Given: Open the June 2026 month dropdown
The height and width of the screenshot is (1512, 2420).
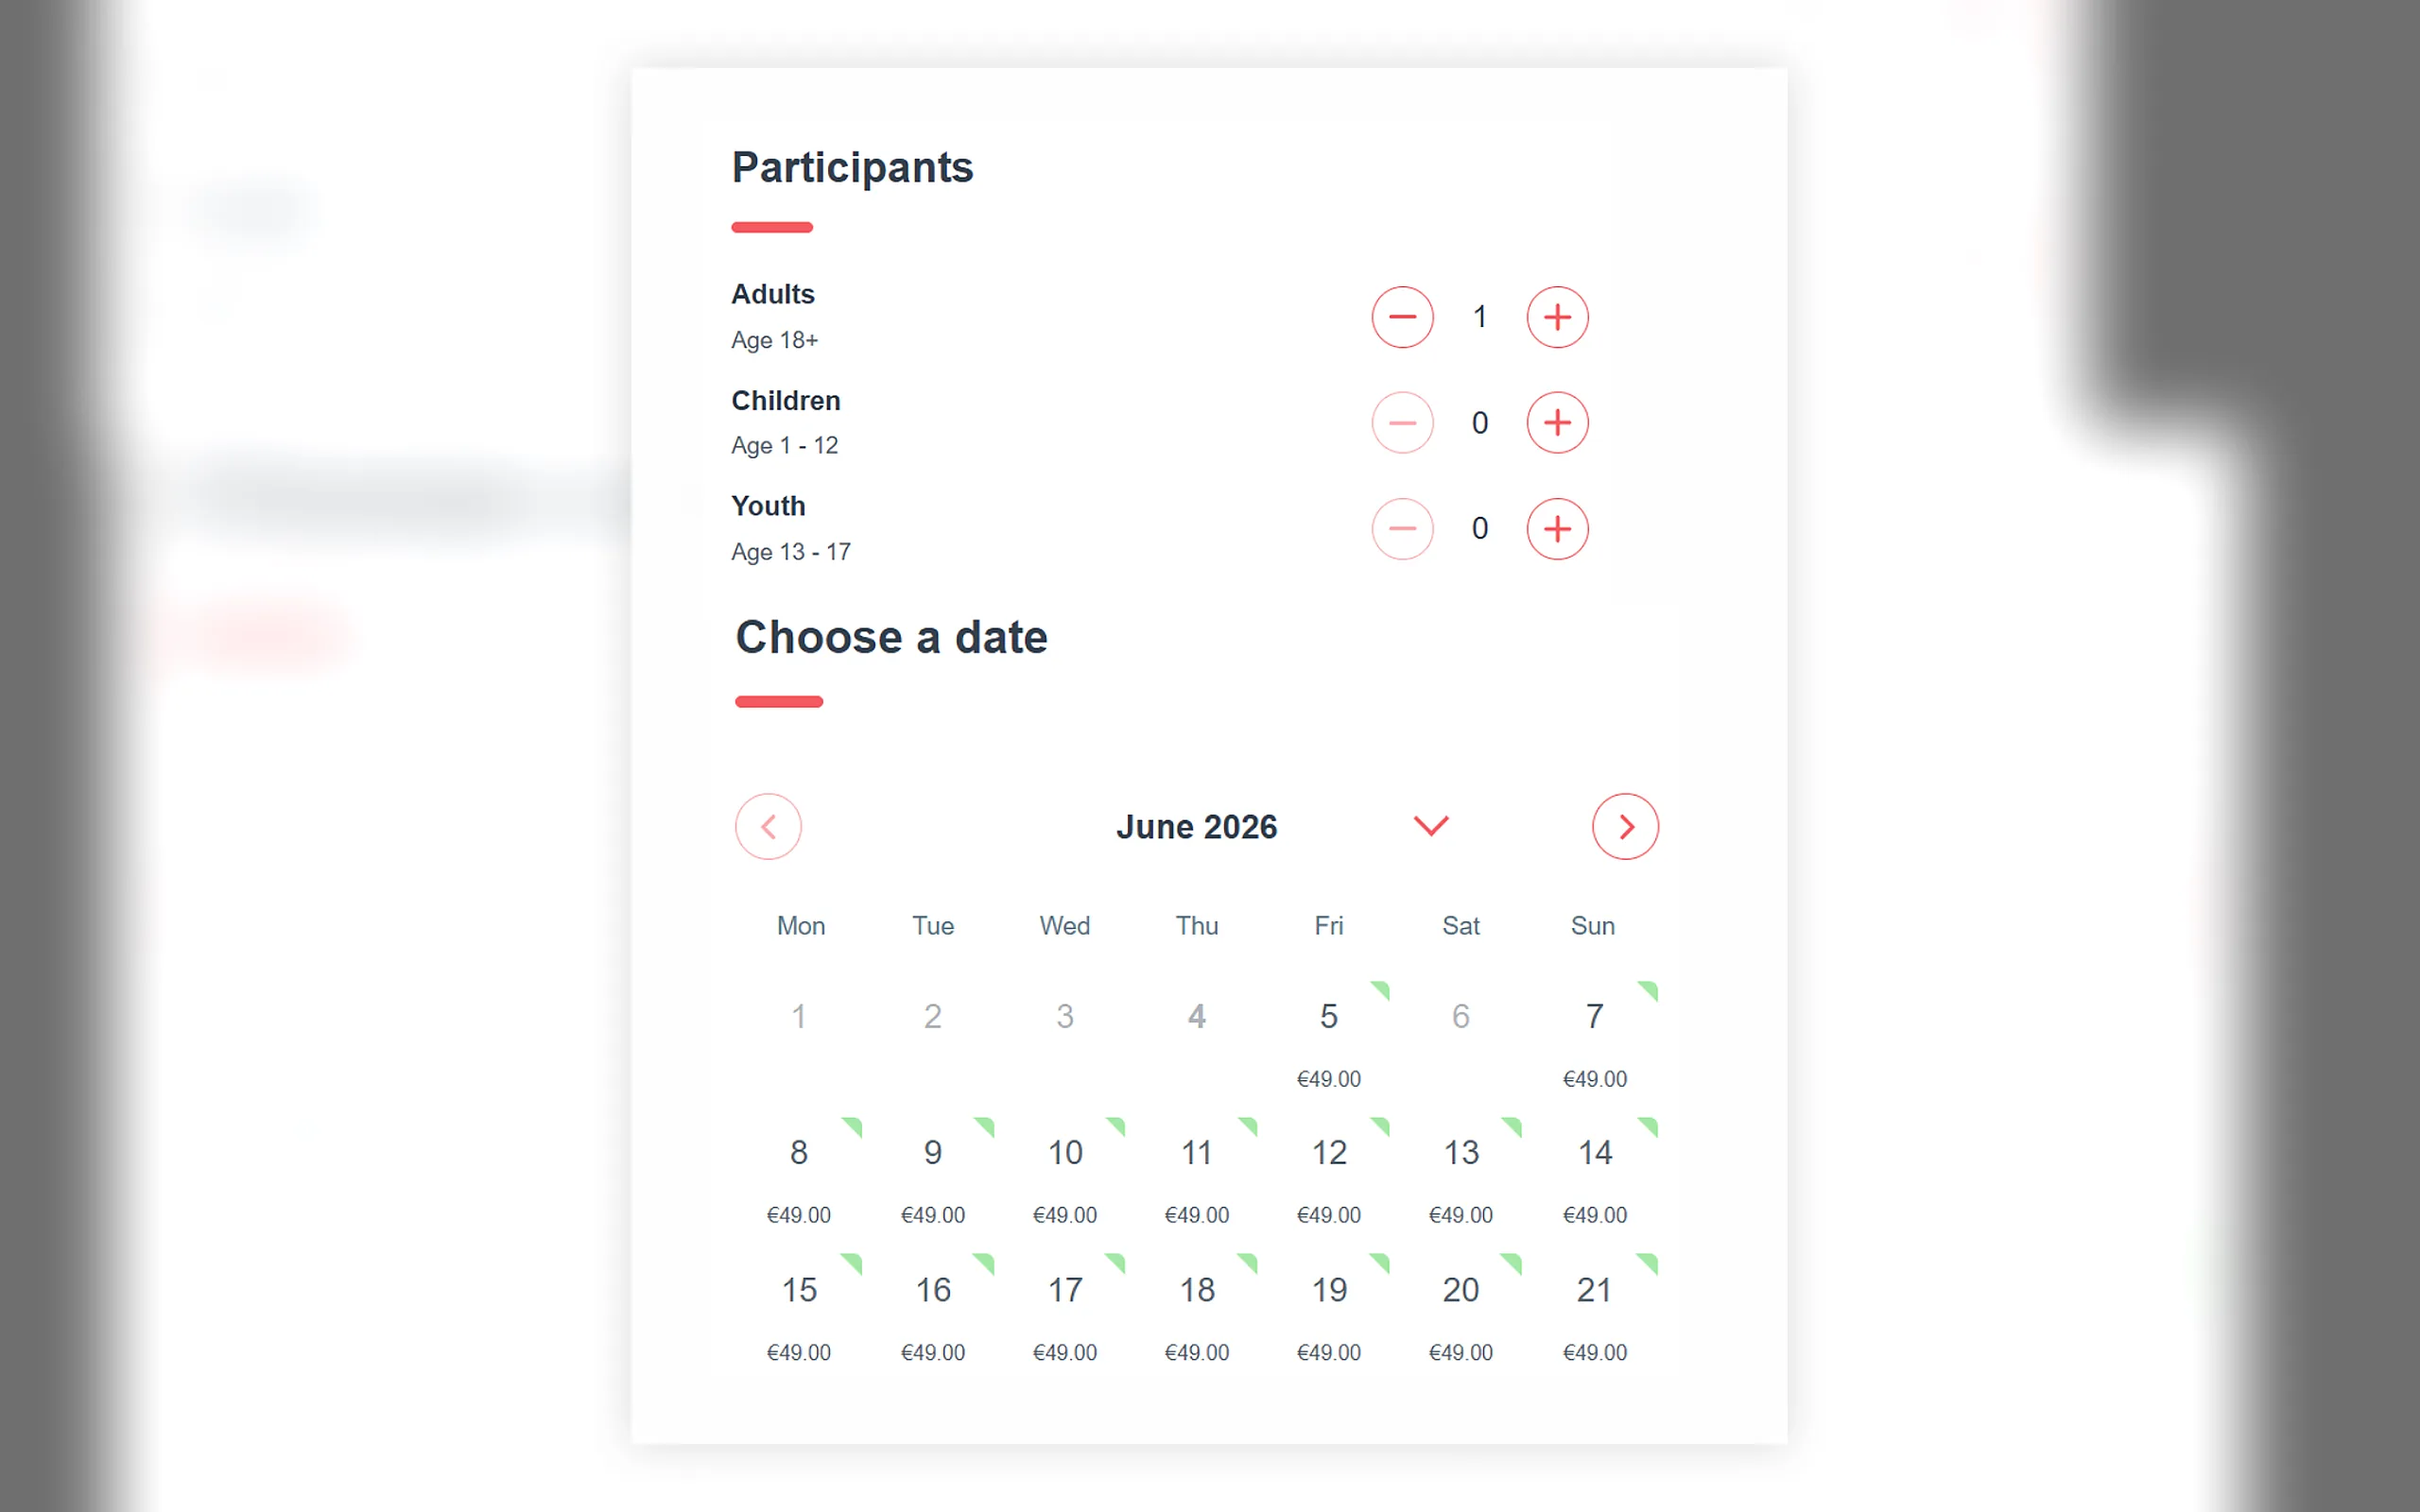Looking at the screenshot, I should pyautogui.click(x=1431, y=826).
